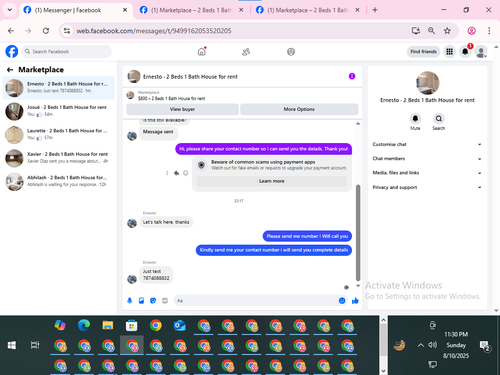
Task: Open the Chrome profile icon
Action: tap(471, 31)
